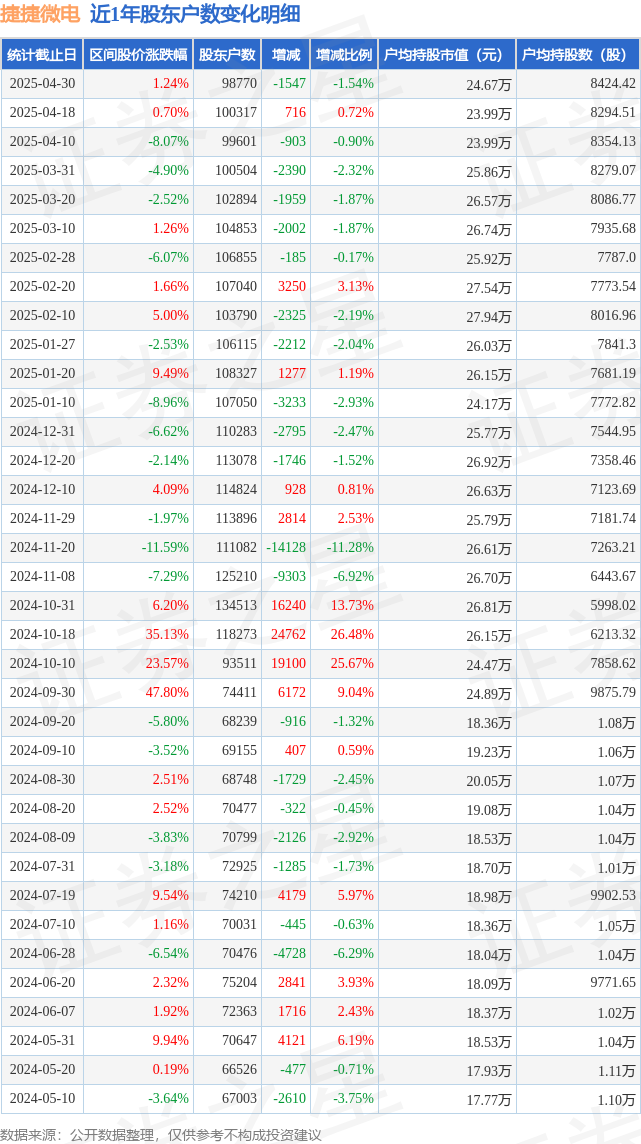Screen dimensions: 641x1144
Task: Click the -14128 change value
Action: [x=287, y=548]
